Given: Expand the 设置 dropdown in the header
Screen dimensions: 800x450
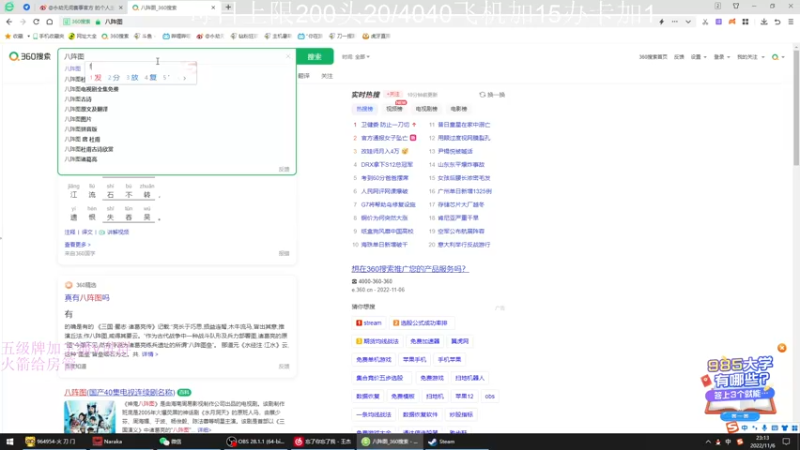Looking at the screenshot, I should pyautogui.click(x=698, y=57).
